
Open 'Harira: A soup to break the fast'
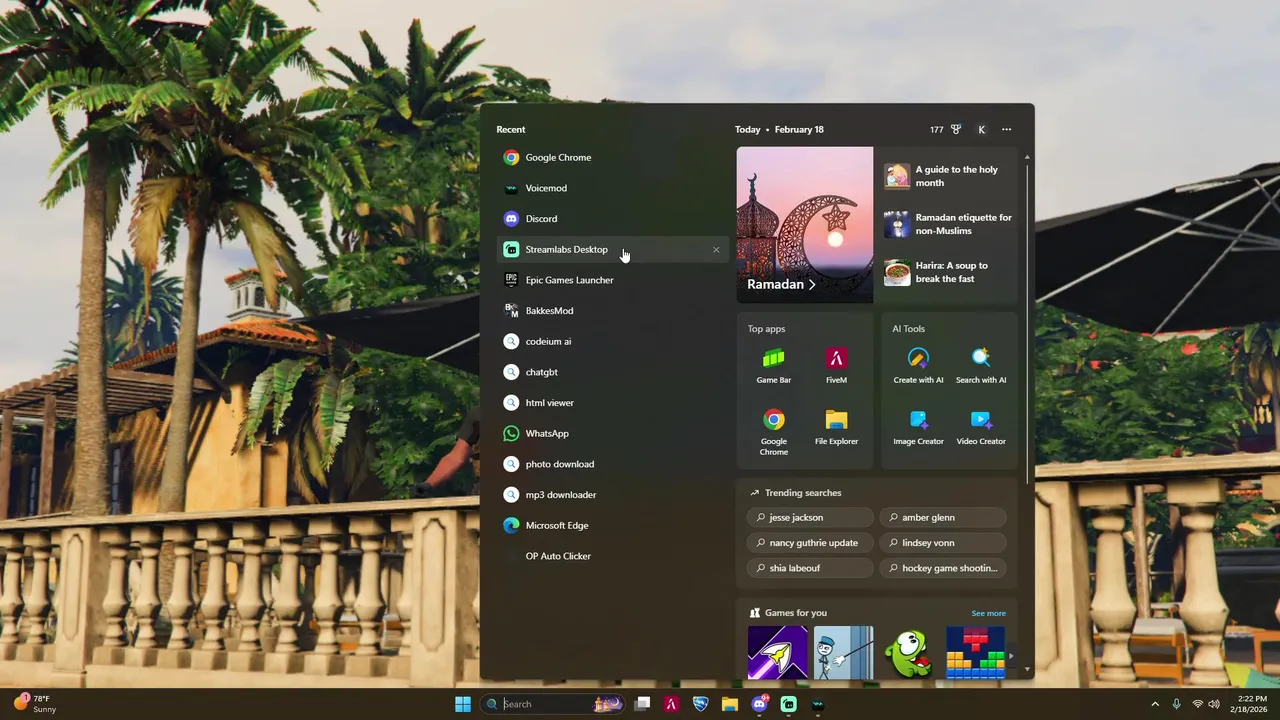[x=949, y=272]
